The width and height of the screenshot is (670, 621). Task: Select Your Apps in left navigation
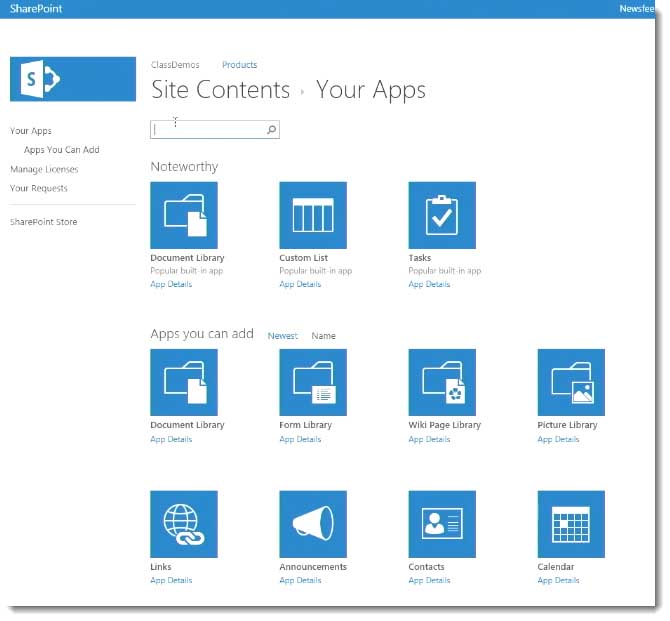[x=31, y=131]
